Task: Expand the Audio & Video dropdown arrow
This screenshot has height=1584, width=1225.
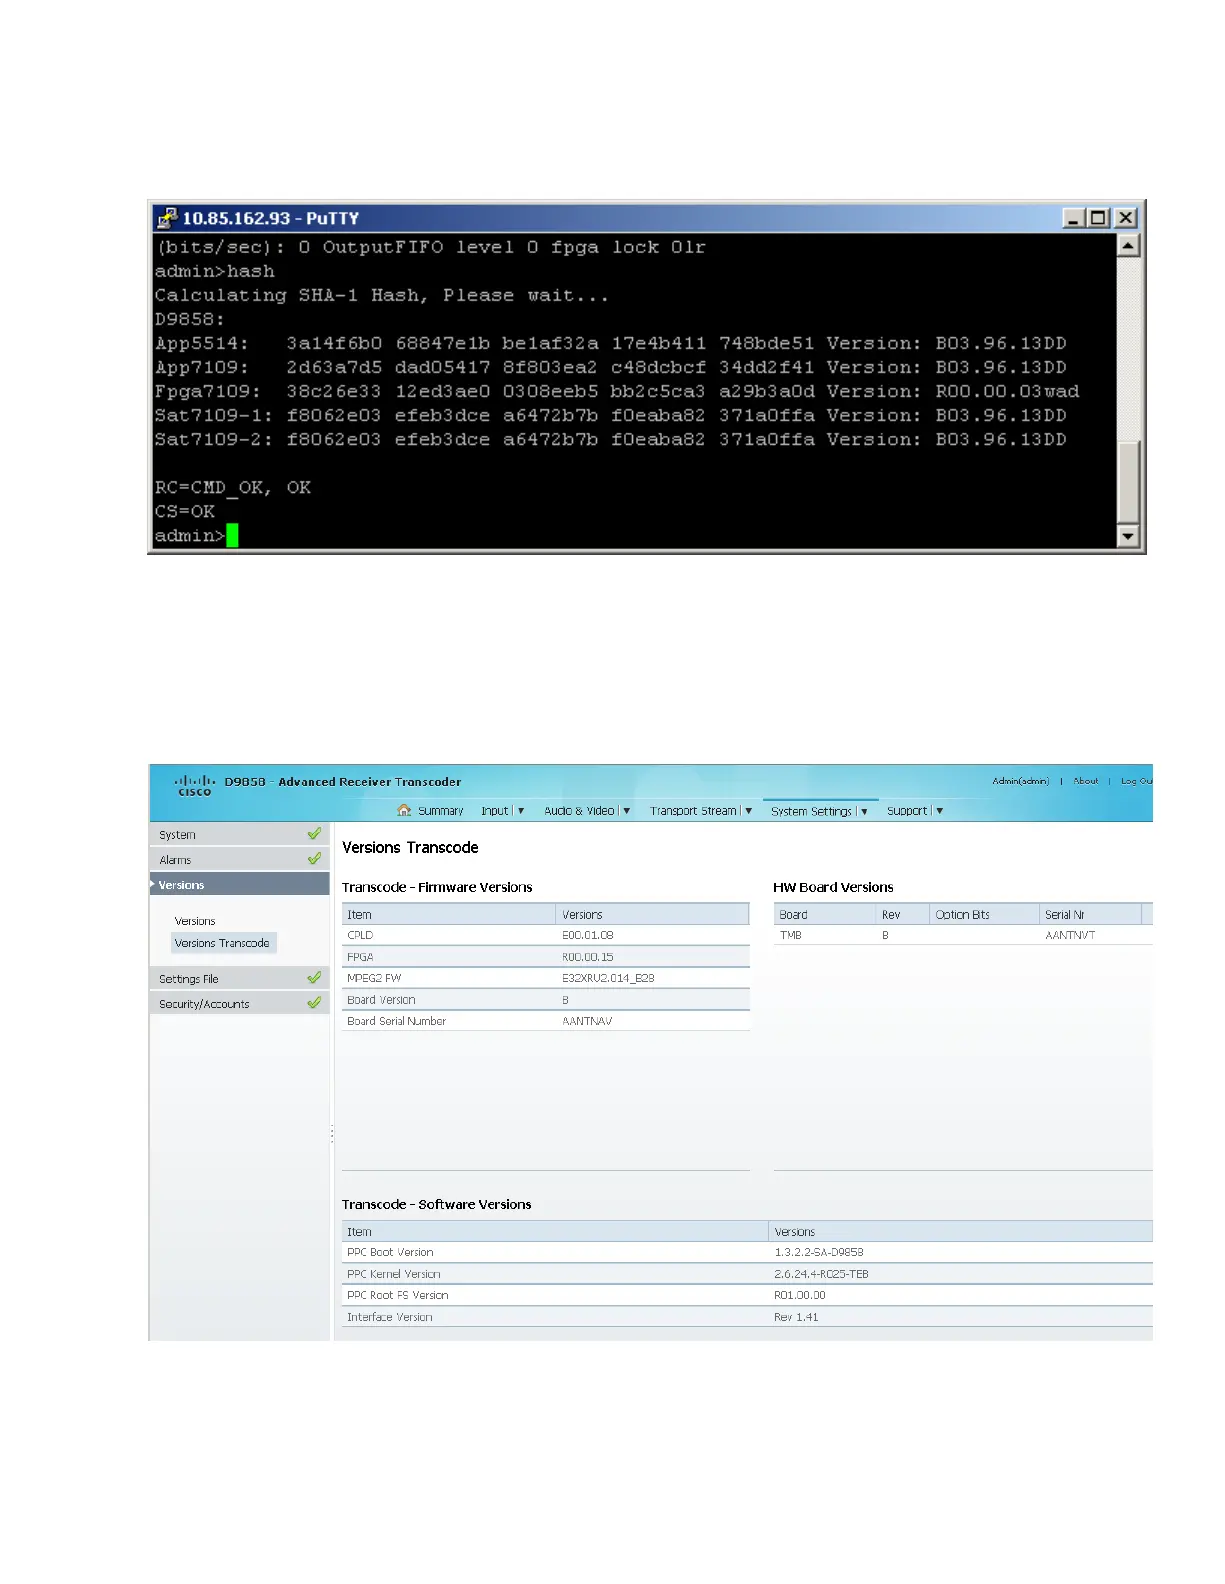Action: (627, 811)
